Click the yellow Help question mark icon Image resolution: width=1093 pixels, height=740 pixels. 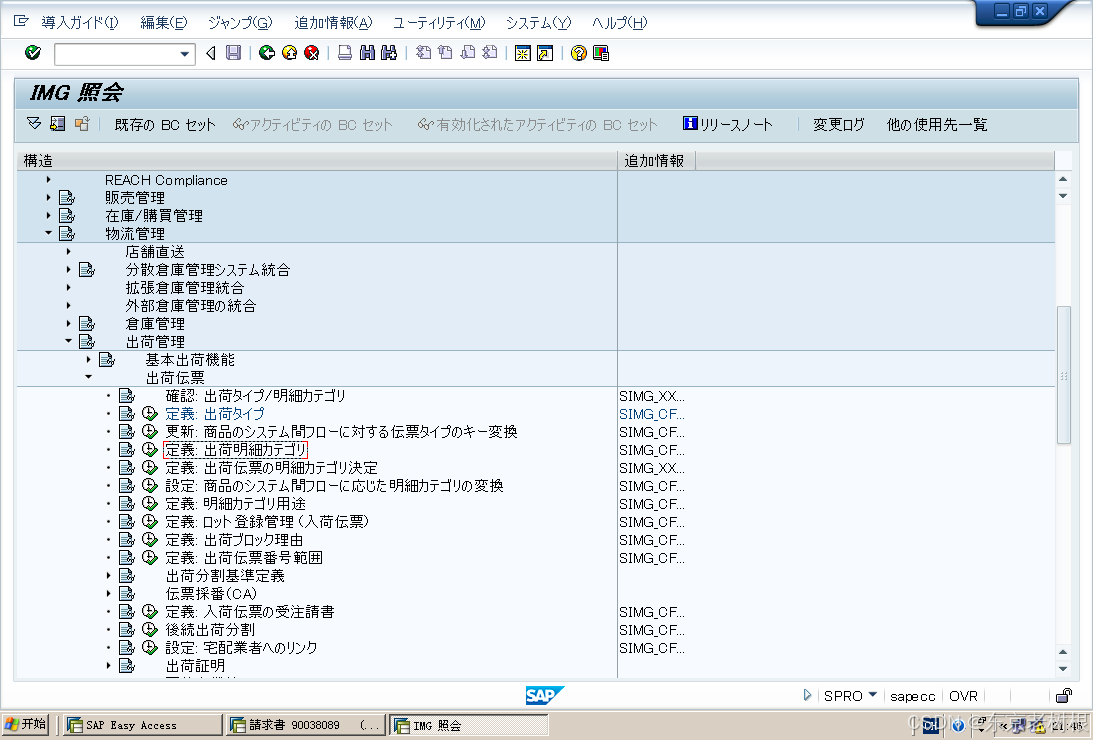tap(579, 53)
